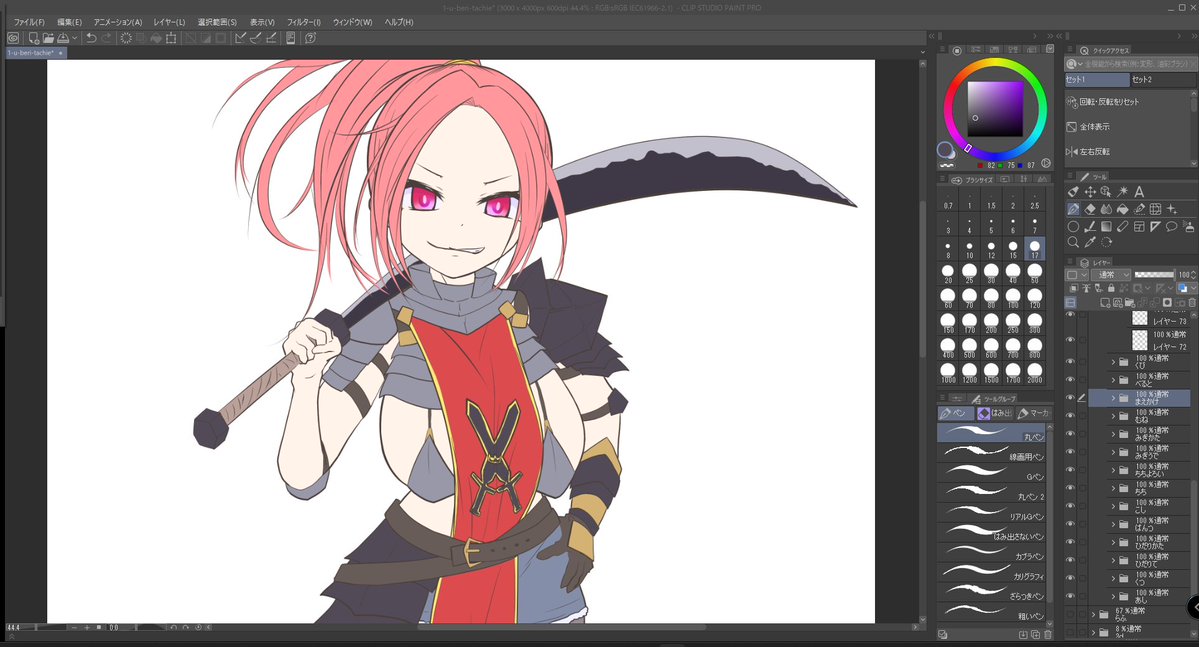Image resolution: width=1199 pixels, height=647 pixels.
Task: Expand the まえかけ folder
Action: [1113, 398]
